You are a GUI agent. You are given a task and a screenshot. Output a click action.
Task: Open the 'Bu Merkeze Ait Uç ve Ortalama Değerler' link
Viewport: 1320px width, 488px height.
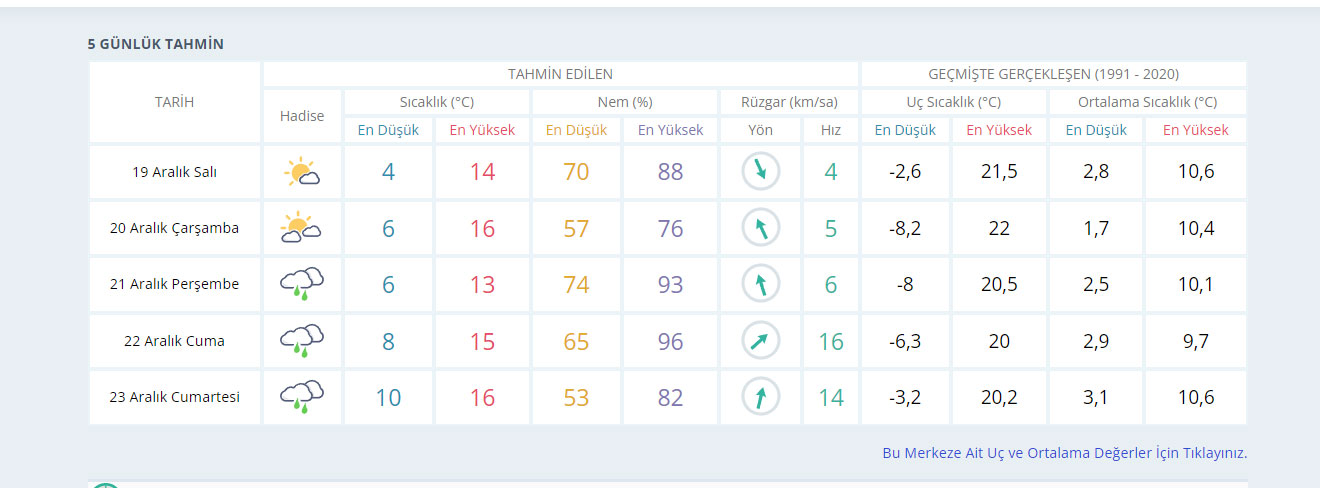[1064, 453]
